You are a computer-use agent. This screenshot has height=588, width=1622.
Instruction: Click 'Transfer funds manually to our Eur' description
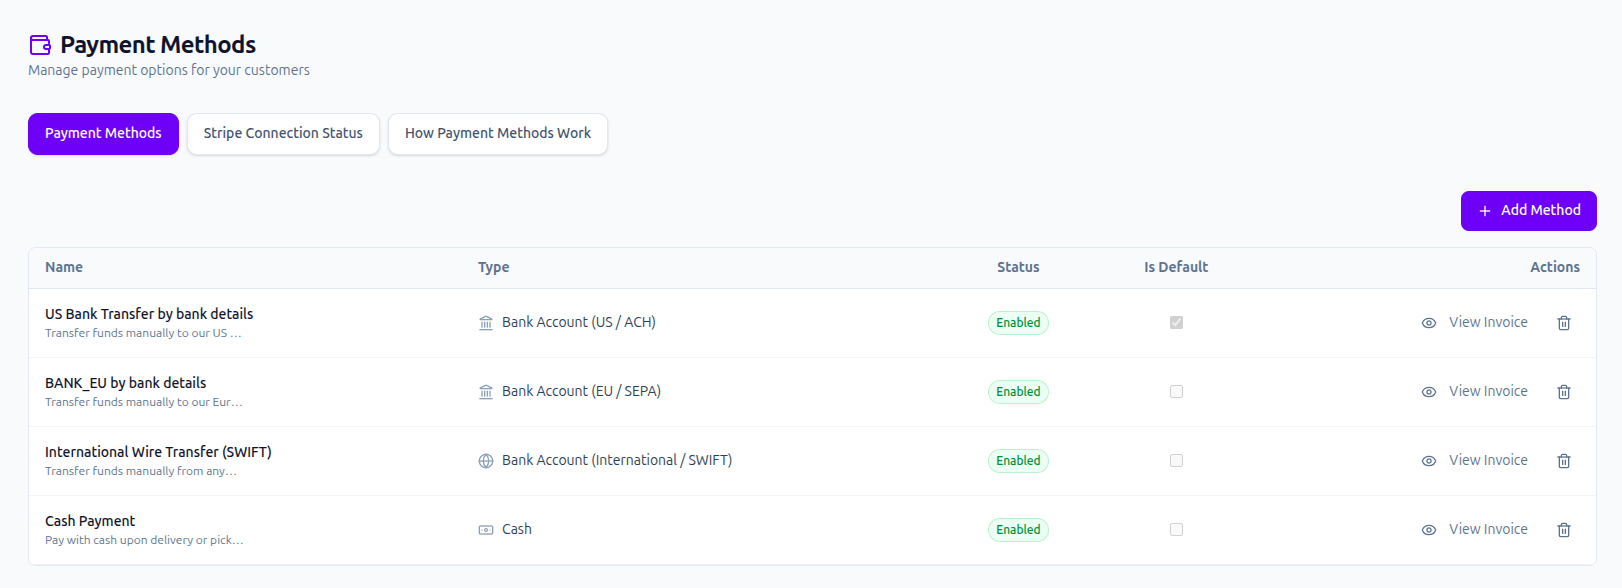(x=144, y=403)
